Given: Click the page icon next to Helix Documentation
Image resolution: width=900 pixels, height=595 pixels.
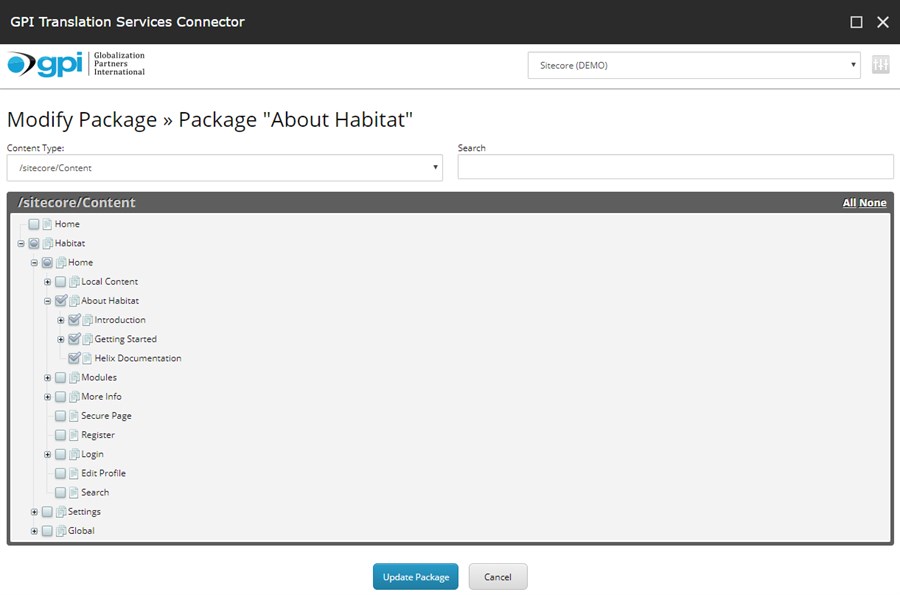Looking at the screenshot, I should (x=87, y=358).
